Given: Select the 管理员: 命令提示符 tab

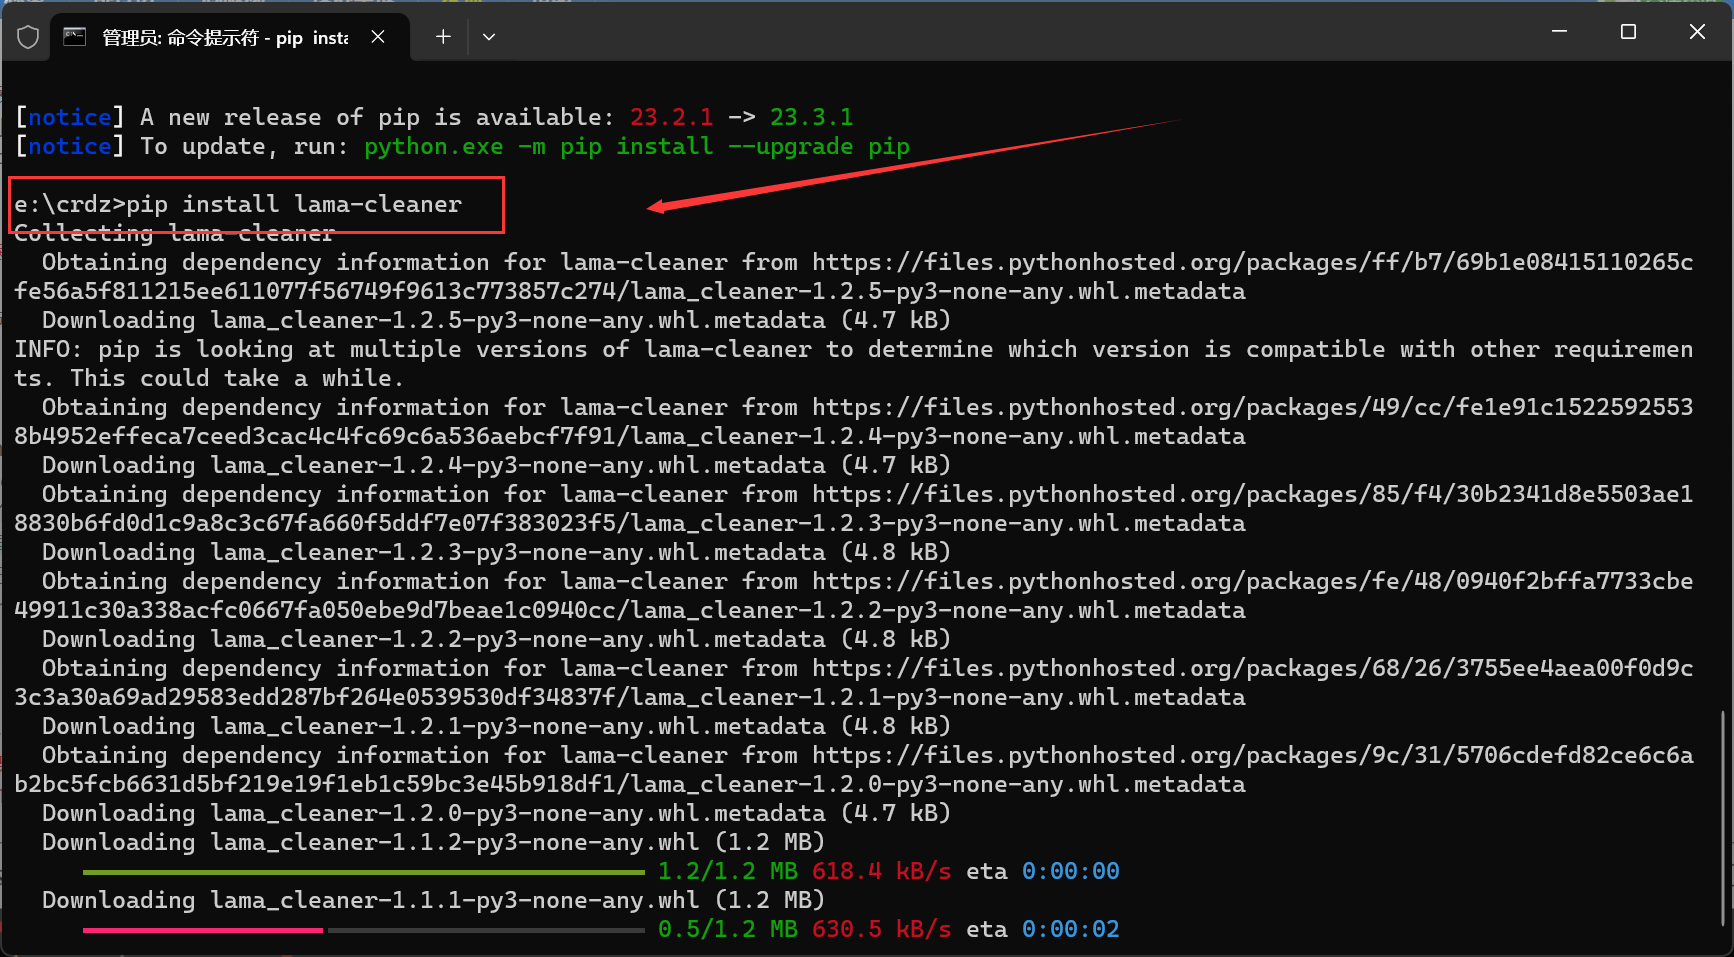Looking at the screenshot, I should tap(225, 38).
